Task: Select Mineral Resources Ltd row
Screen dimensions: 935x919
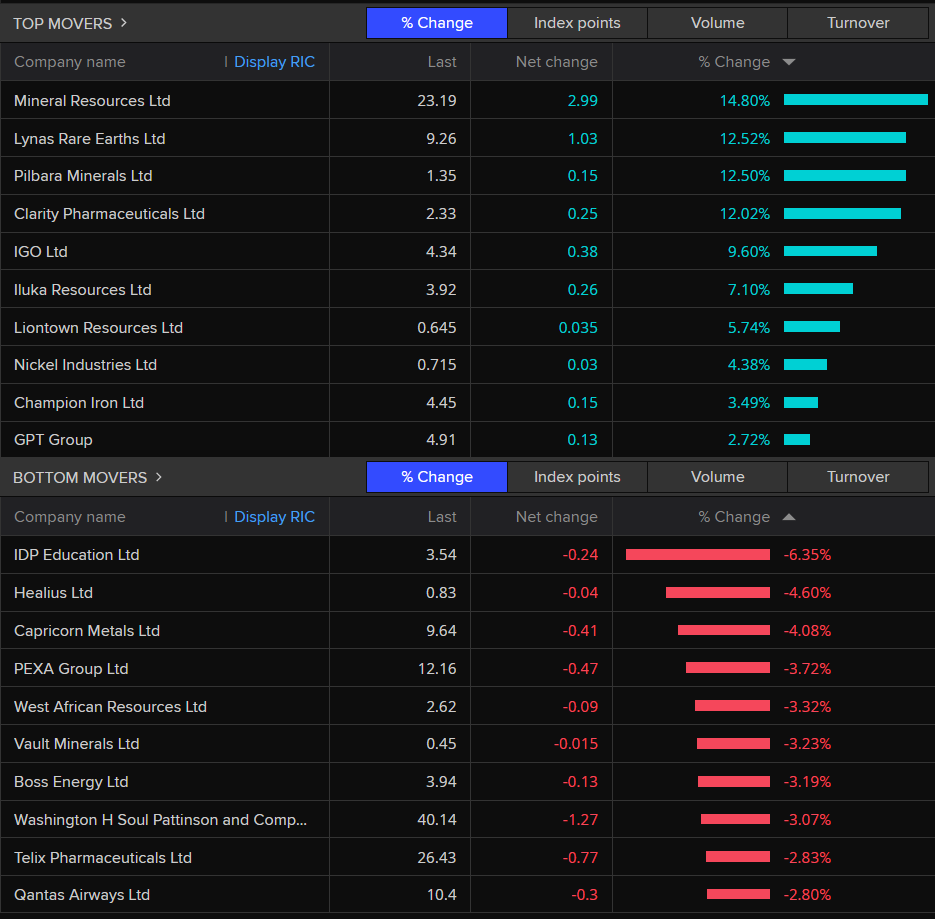Action: (x=468, y=100)
